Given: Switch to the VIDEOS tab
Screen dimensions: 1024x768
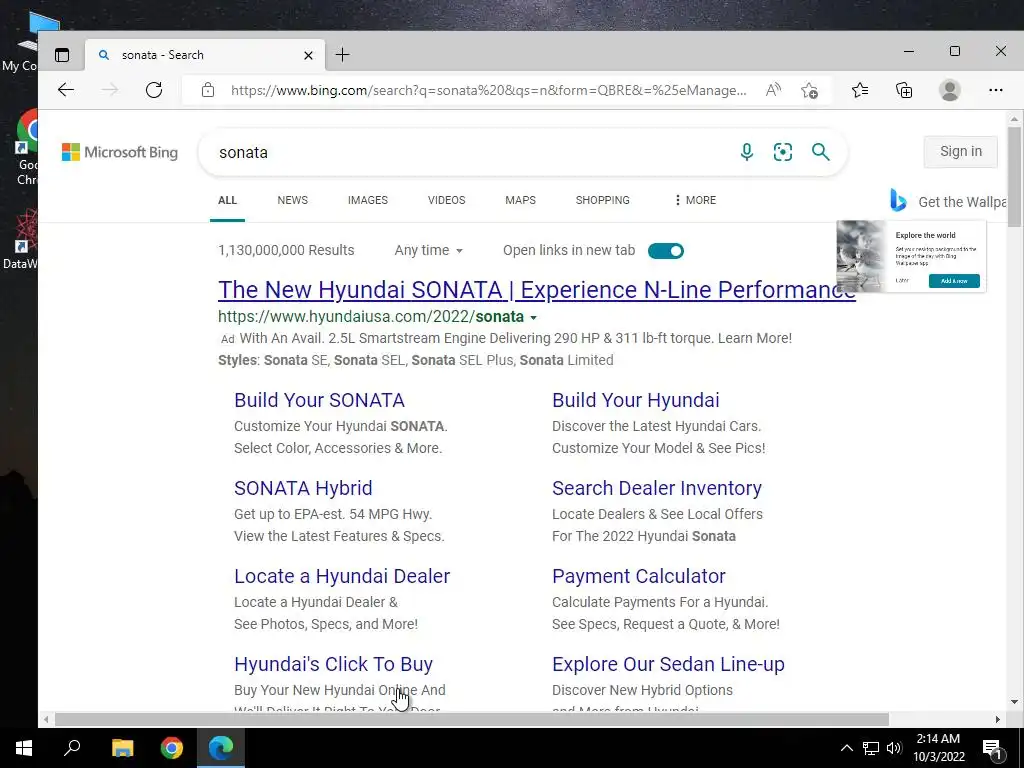Looking at the screenshot, I should tap(447, 200).
